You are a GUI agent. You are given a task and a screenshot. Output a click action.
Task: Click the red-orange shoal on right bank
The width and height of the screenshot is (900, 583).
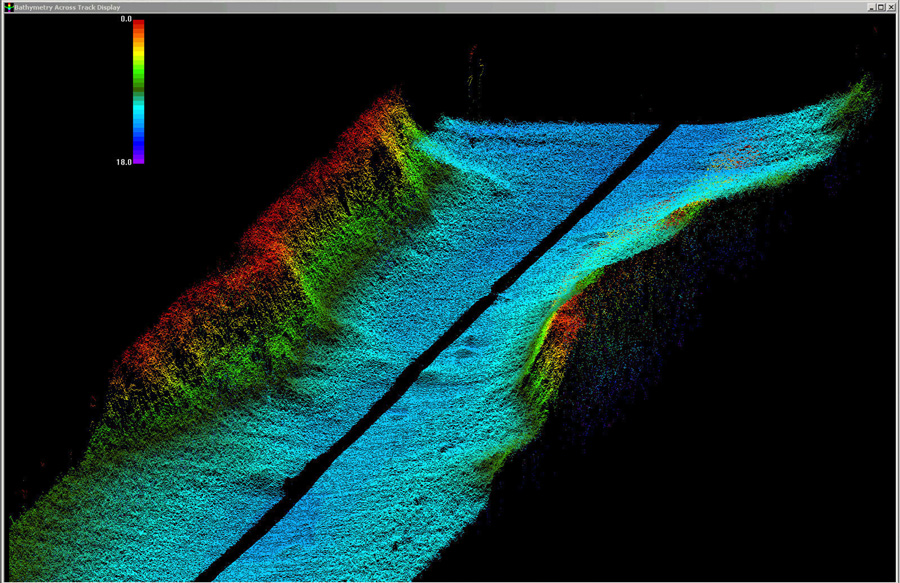(x=566, y=320)
